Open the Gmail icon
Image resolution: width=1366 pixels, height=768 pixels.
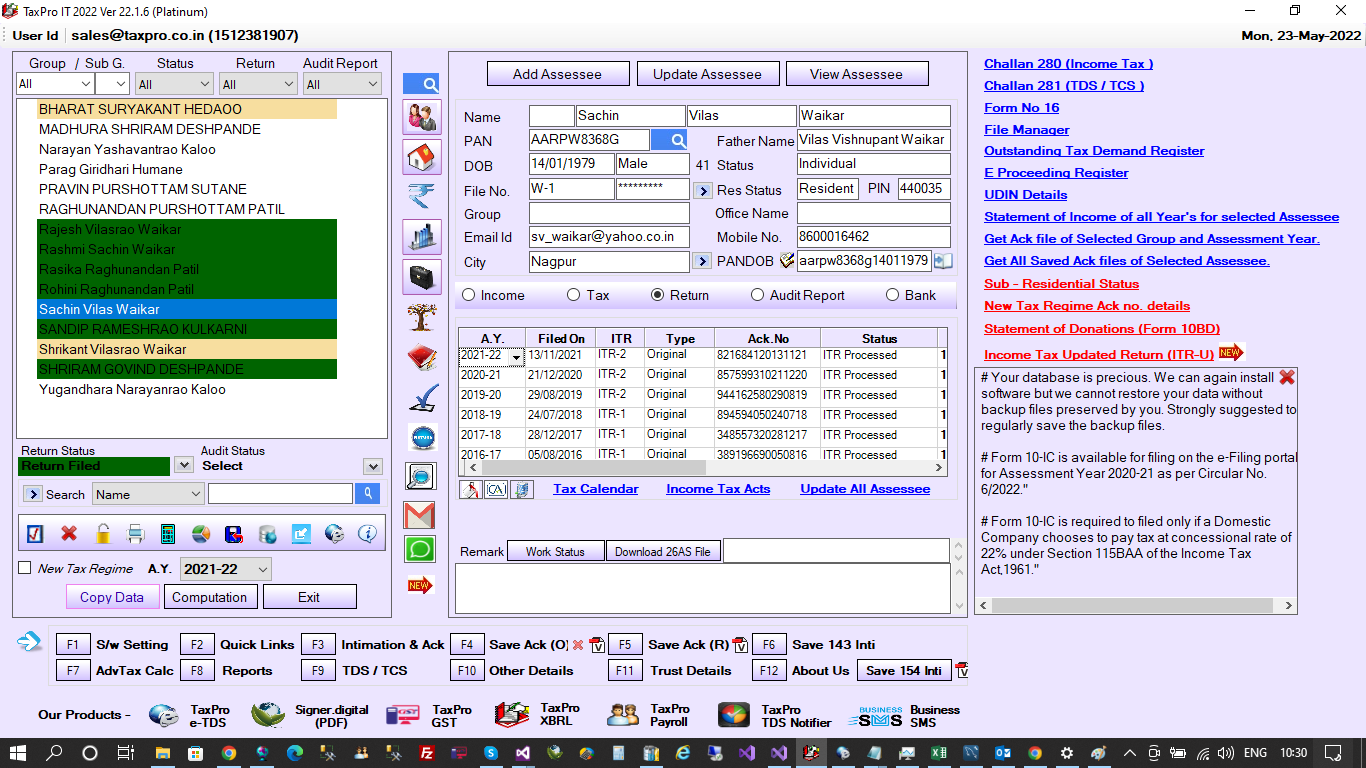pos(420,515)
